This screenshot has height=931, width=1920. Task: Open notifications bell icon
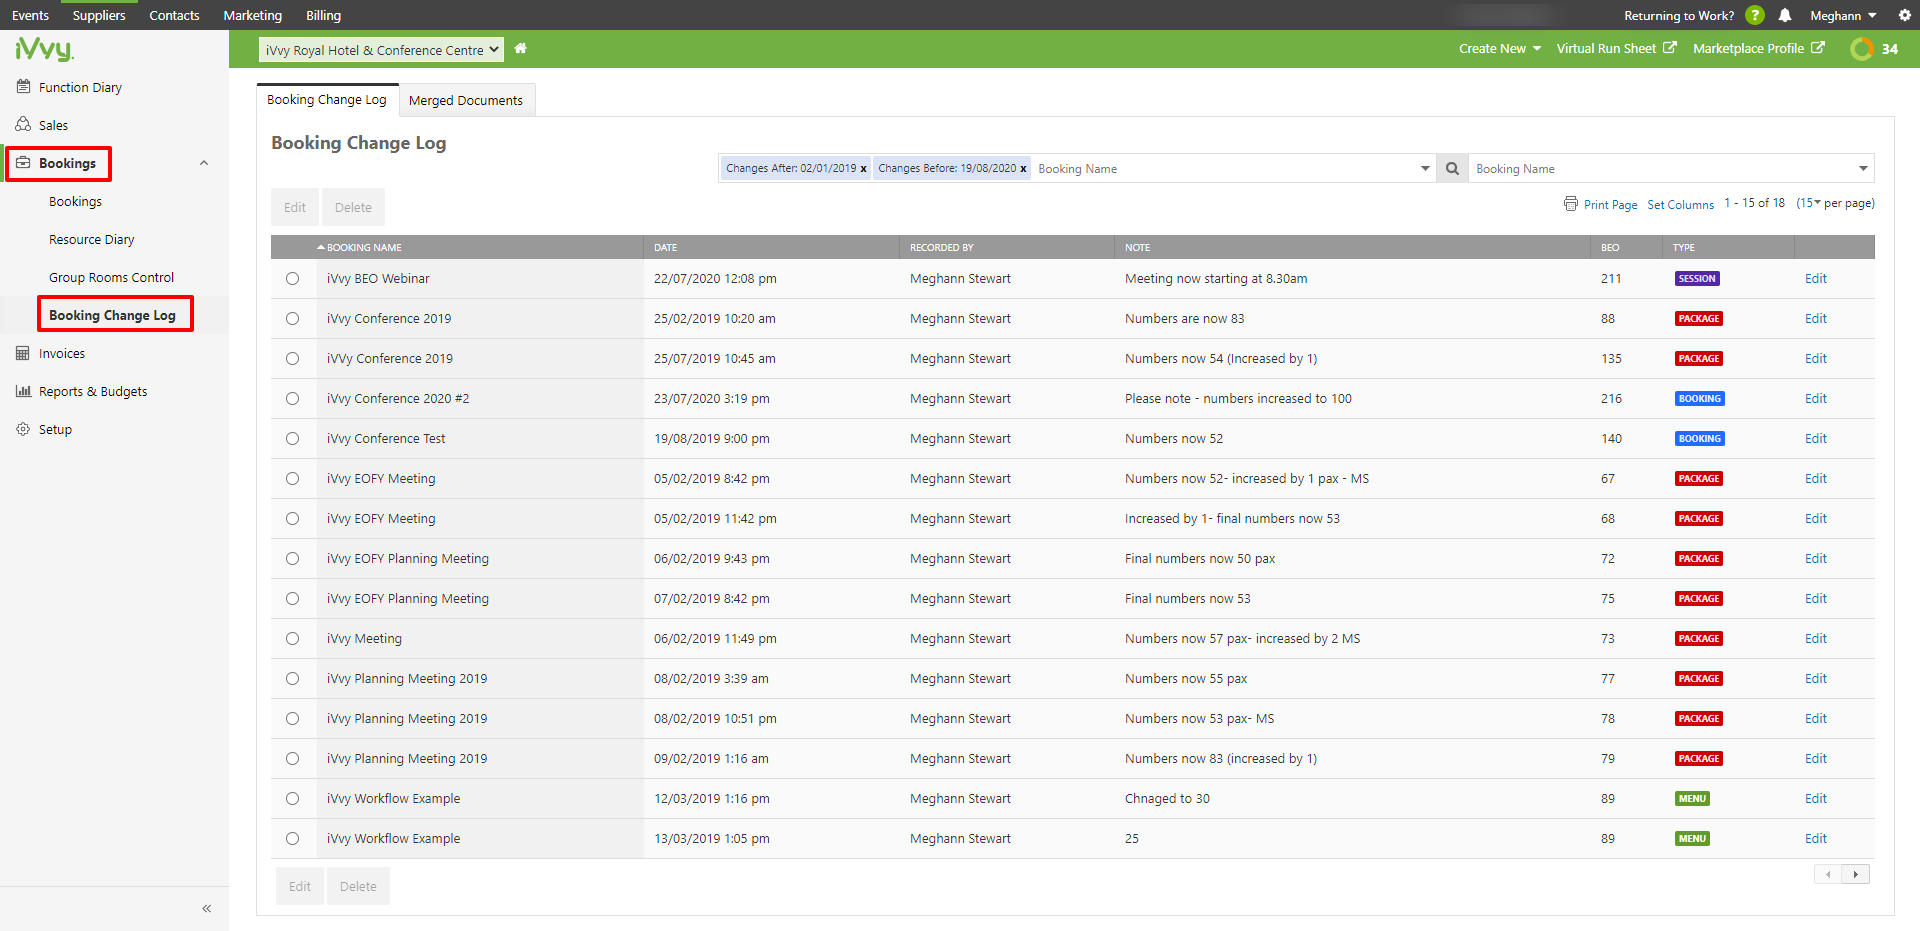[1785, 15]
